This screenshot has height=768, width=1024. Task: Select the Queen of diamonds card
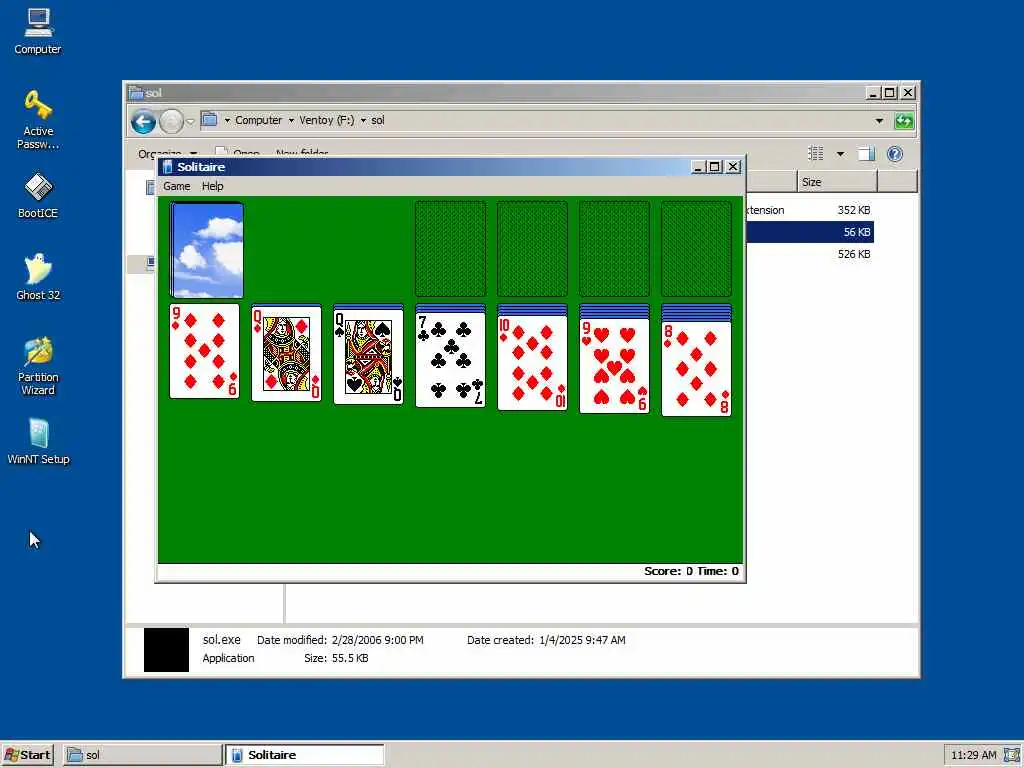287,353
